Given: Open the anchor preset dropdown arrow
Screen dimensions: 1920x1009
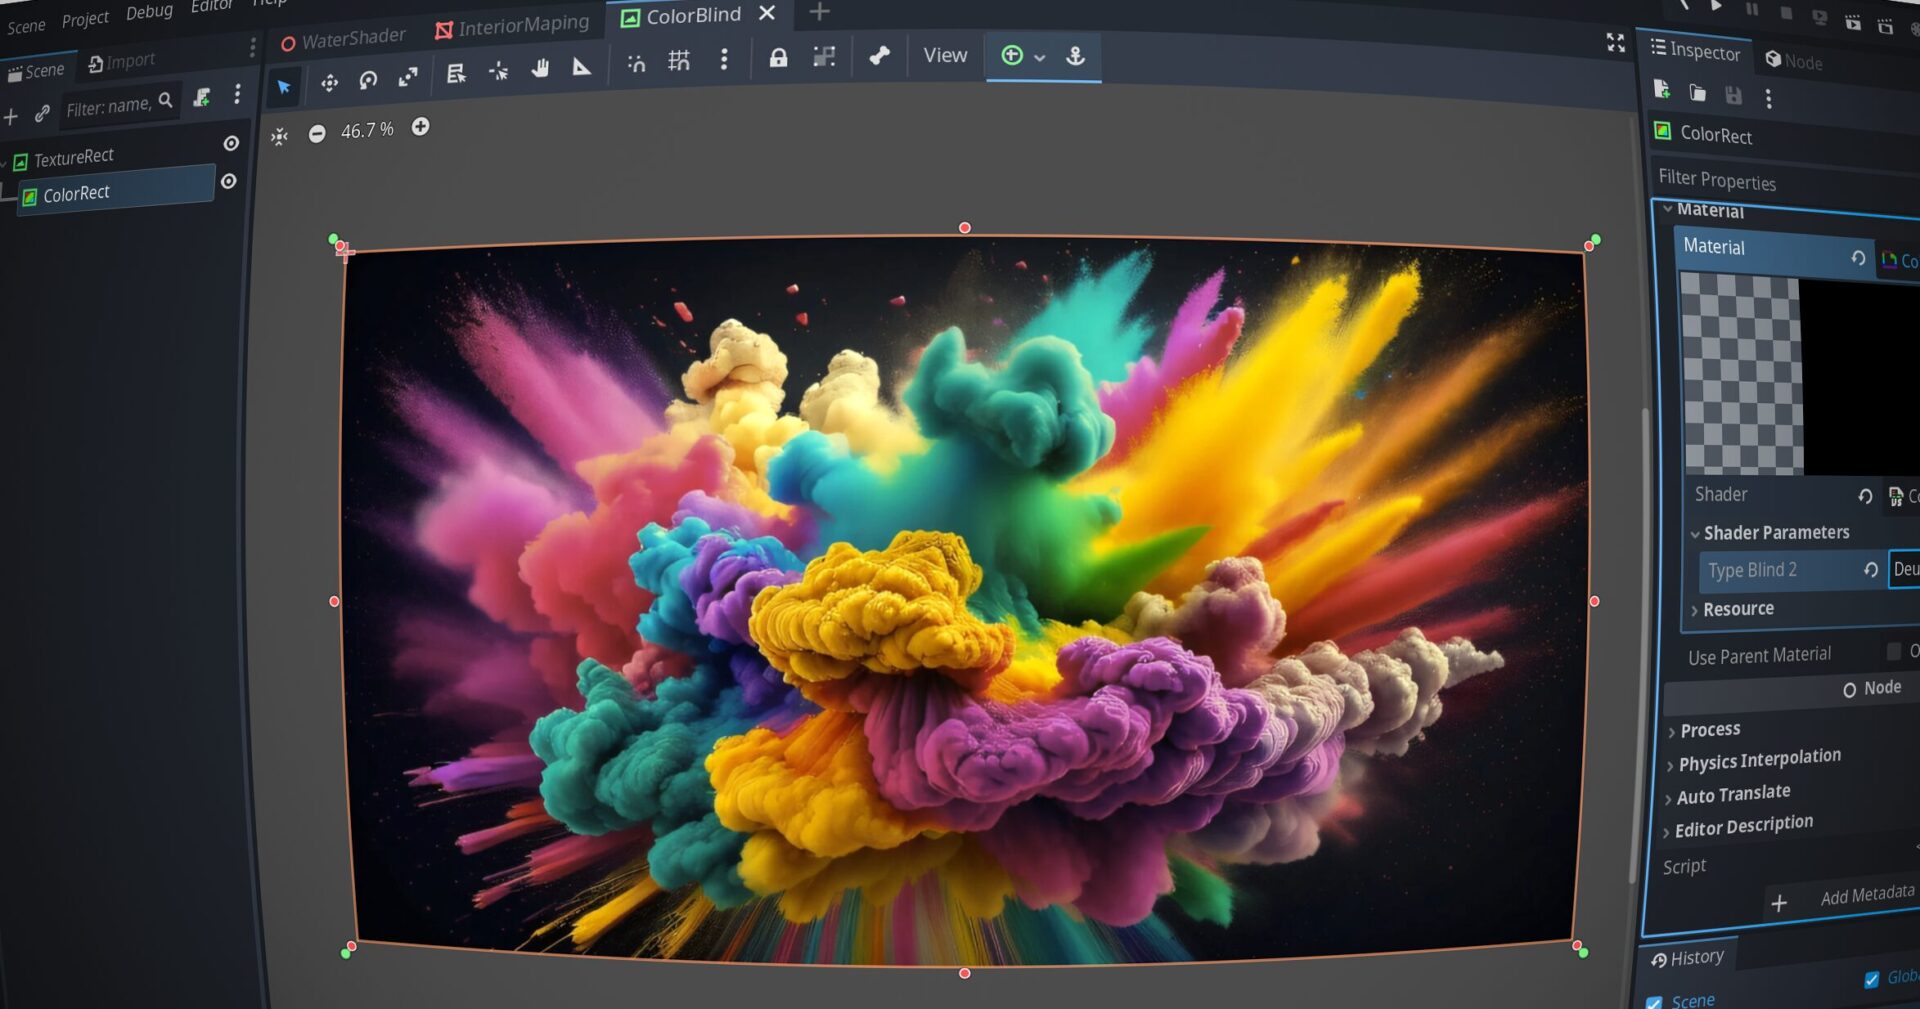Looking at the screenshot, I should 1040,57.
